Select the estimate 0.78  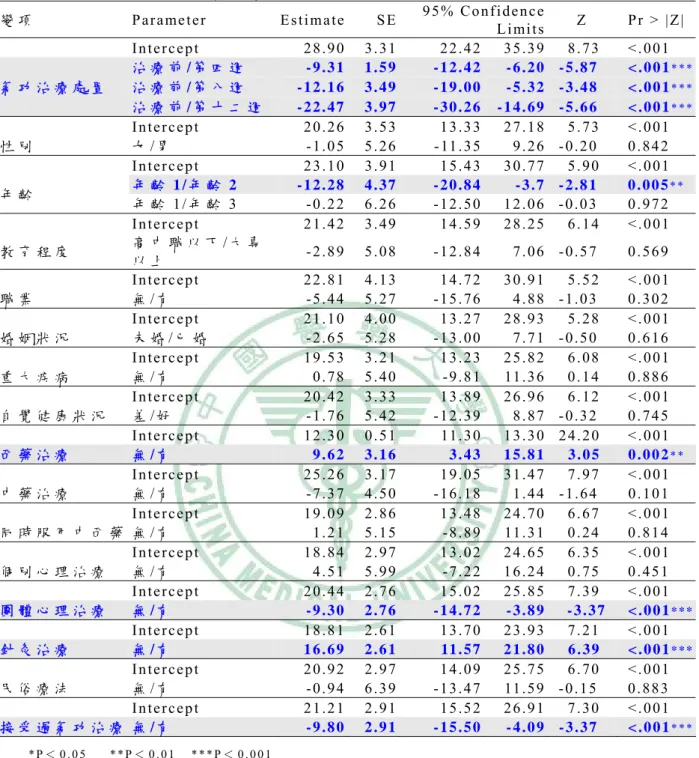328,377
